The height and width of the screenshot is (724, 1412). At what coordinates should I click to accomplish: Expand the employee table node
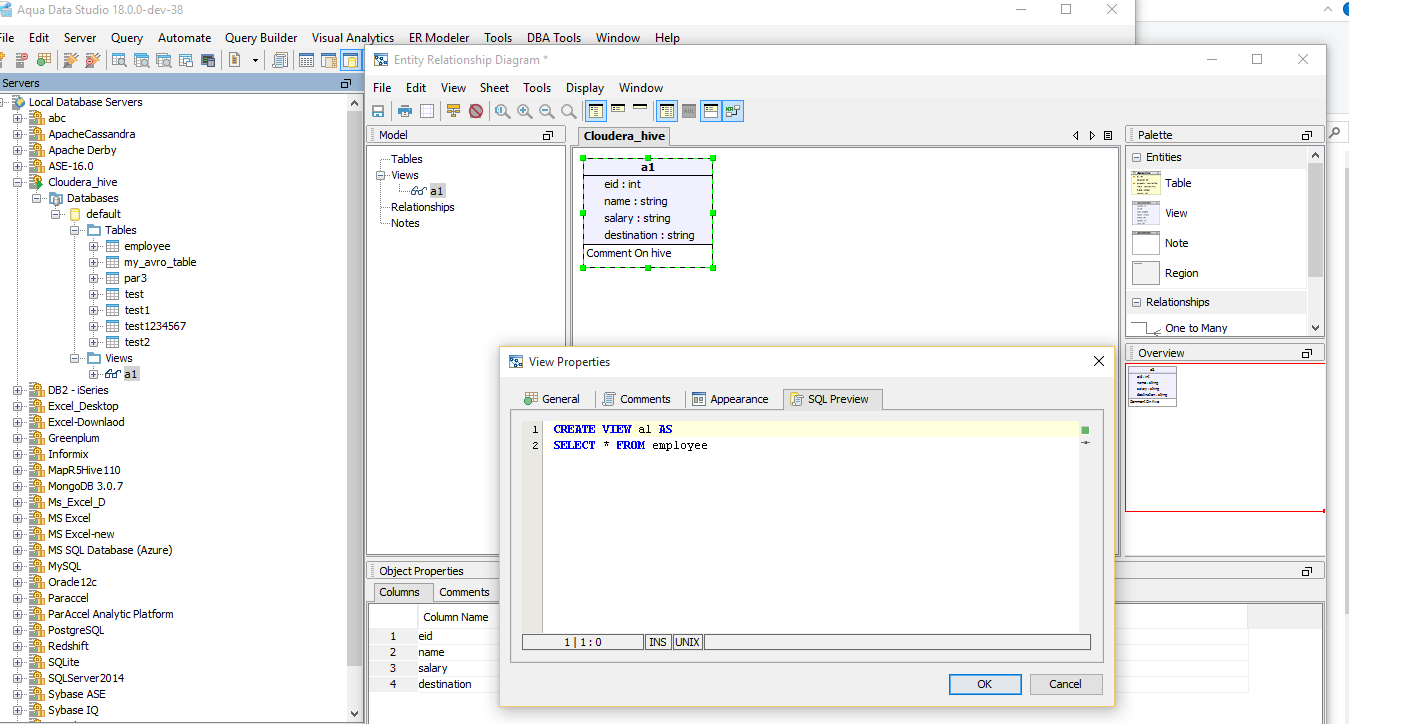point(93,246)
